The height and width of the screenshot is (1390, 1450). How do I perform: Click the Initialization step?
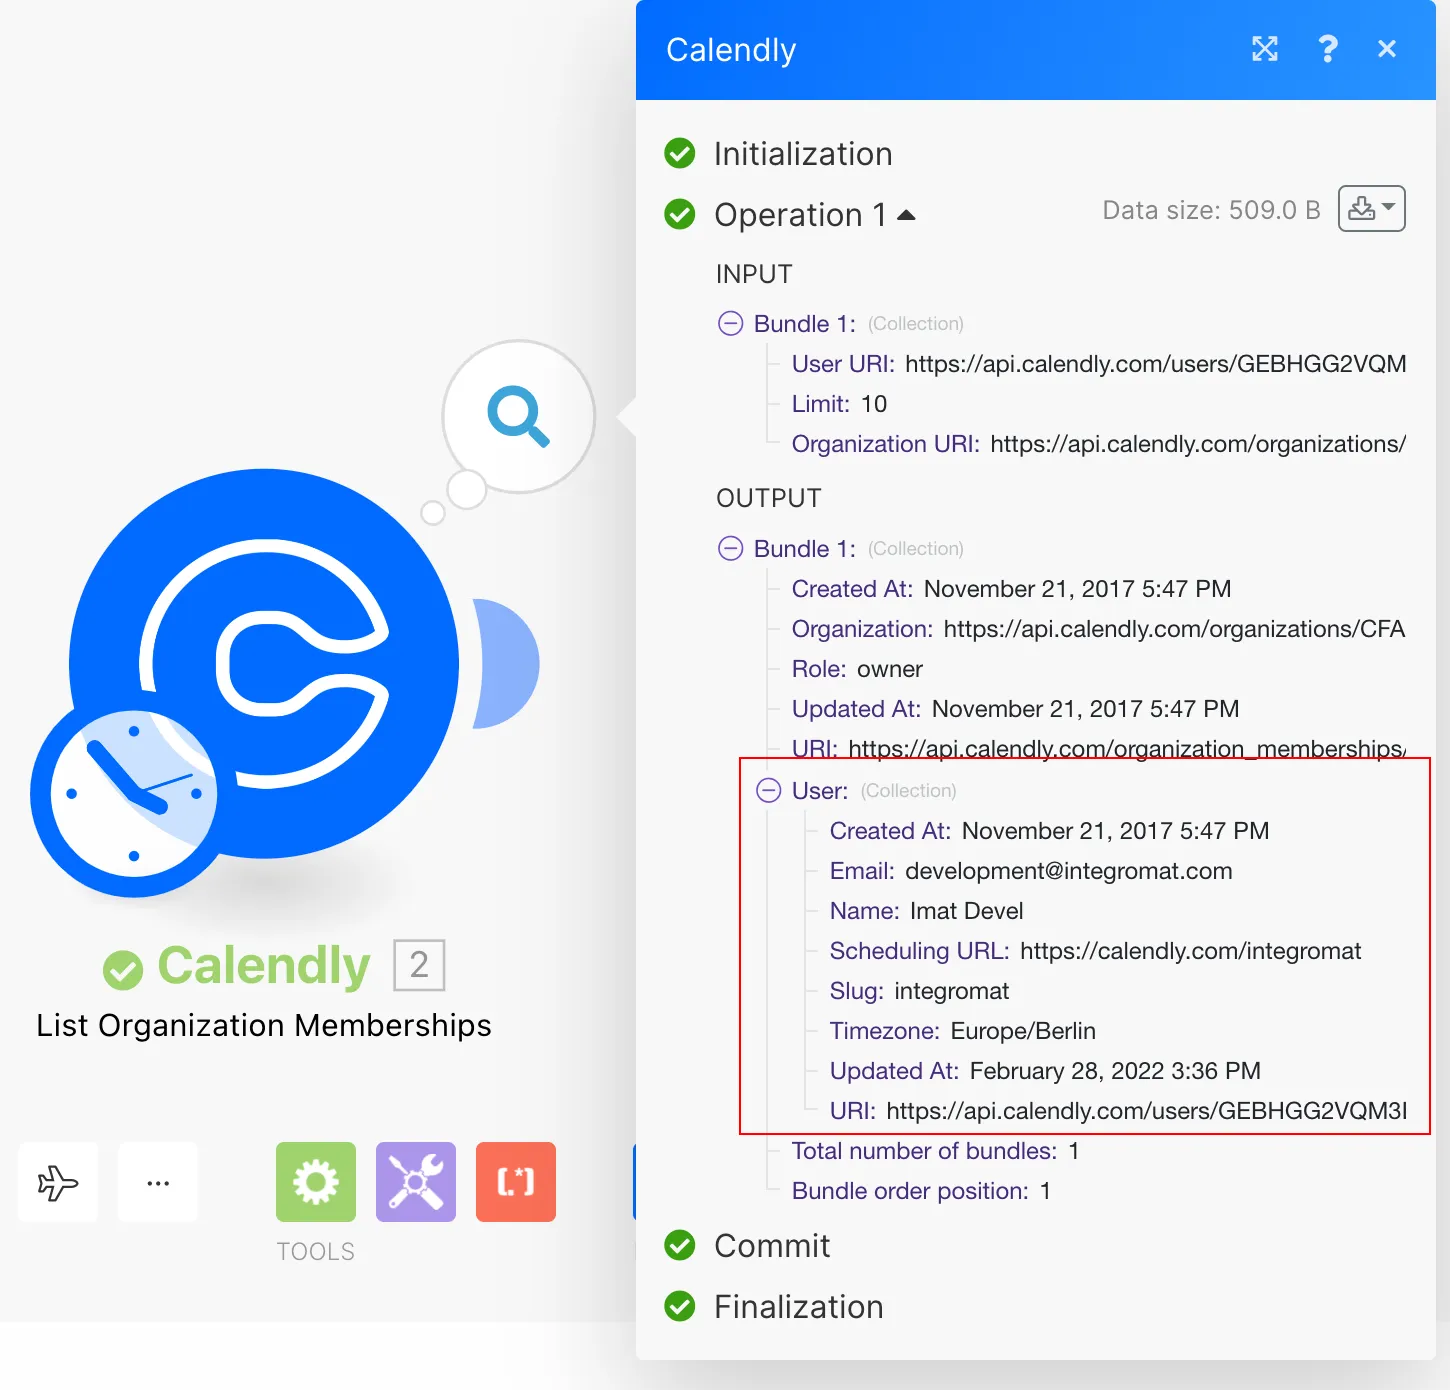[802, 154]
